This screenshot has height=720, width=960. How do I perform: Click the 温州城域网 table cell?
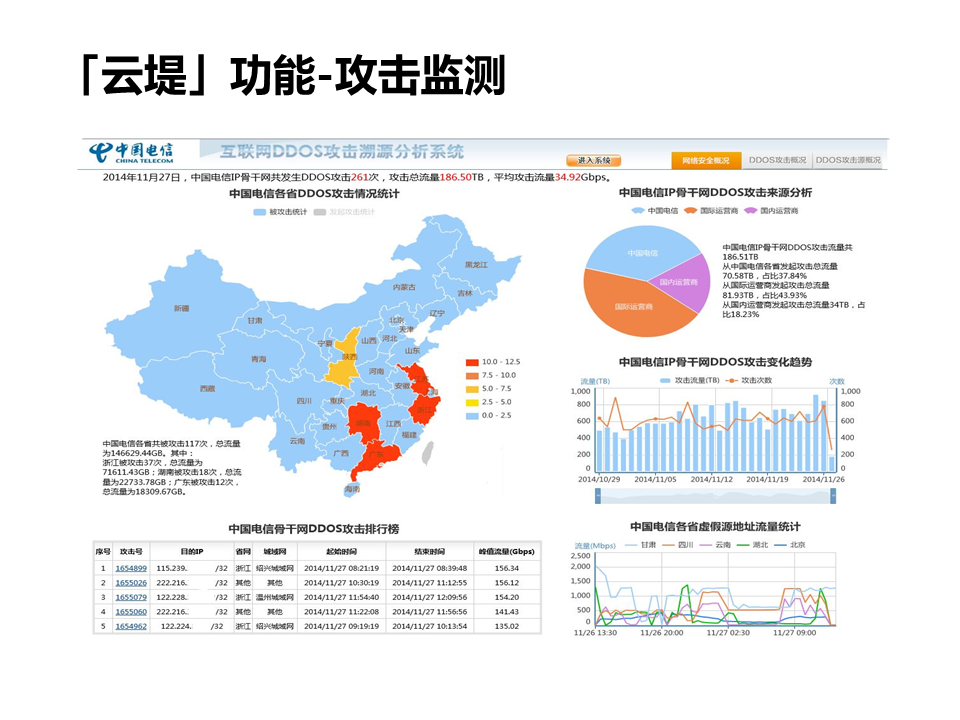275,597
